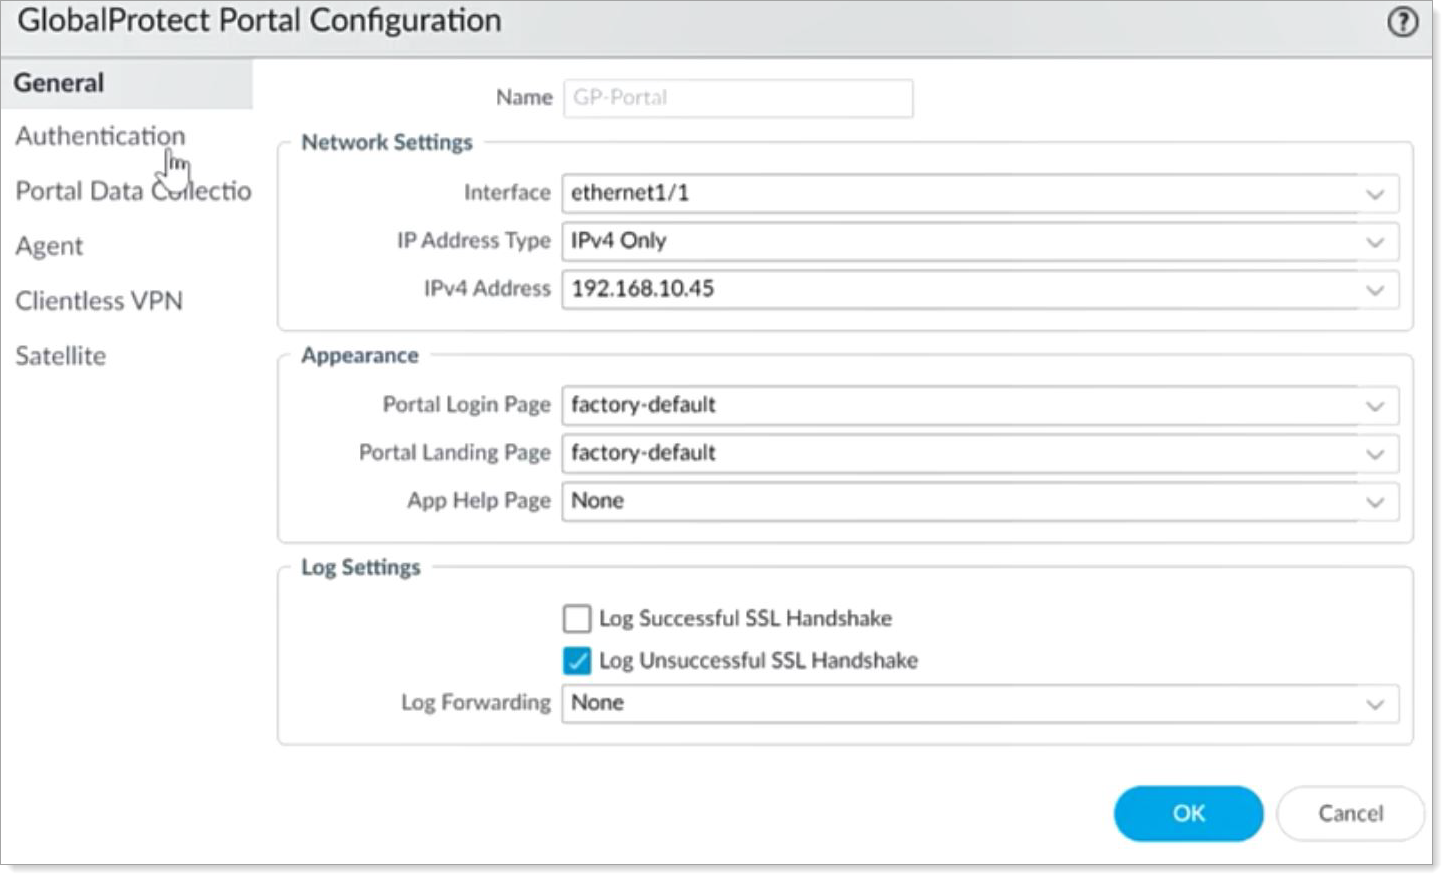
Task: Confirm with the OK button
Action: (x=1188, y=813)
